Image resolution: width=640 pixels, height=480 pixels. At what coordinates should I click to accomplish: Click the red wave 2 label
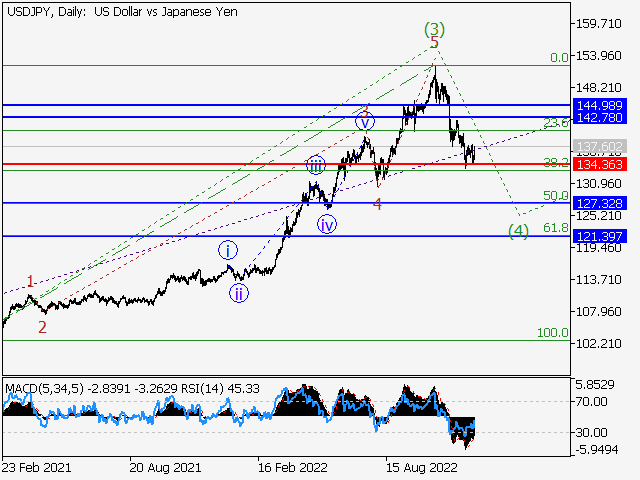(42, 327)
